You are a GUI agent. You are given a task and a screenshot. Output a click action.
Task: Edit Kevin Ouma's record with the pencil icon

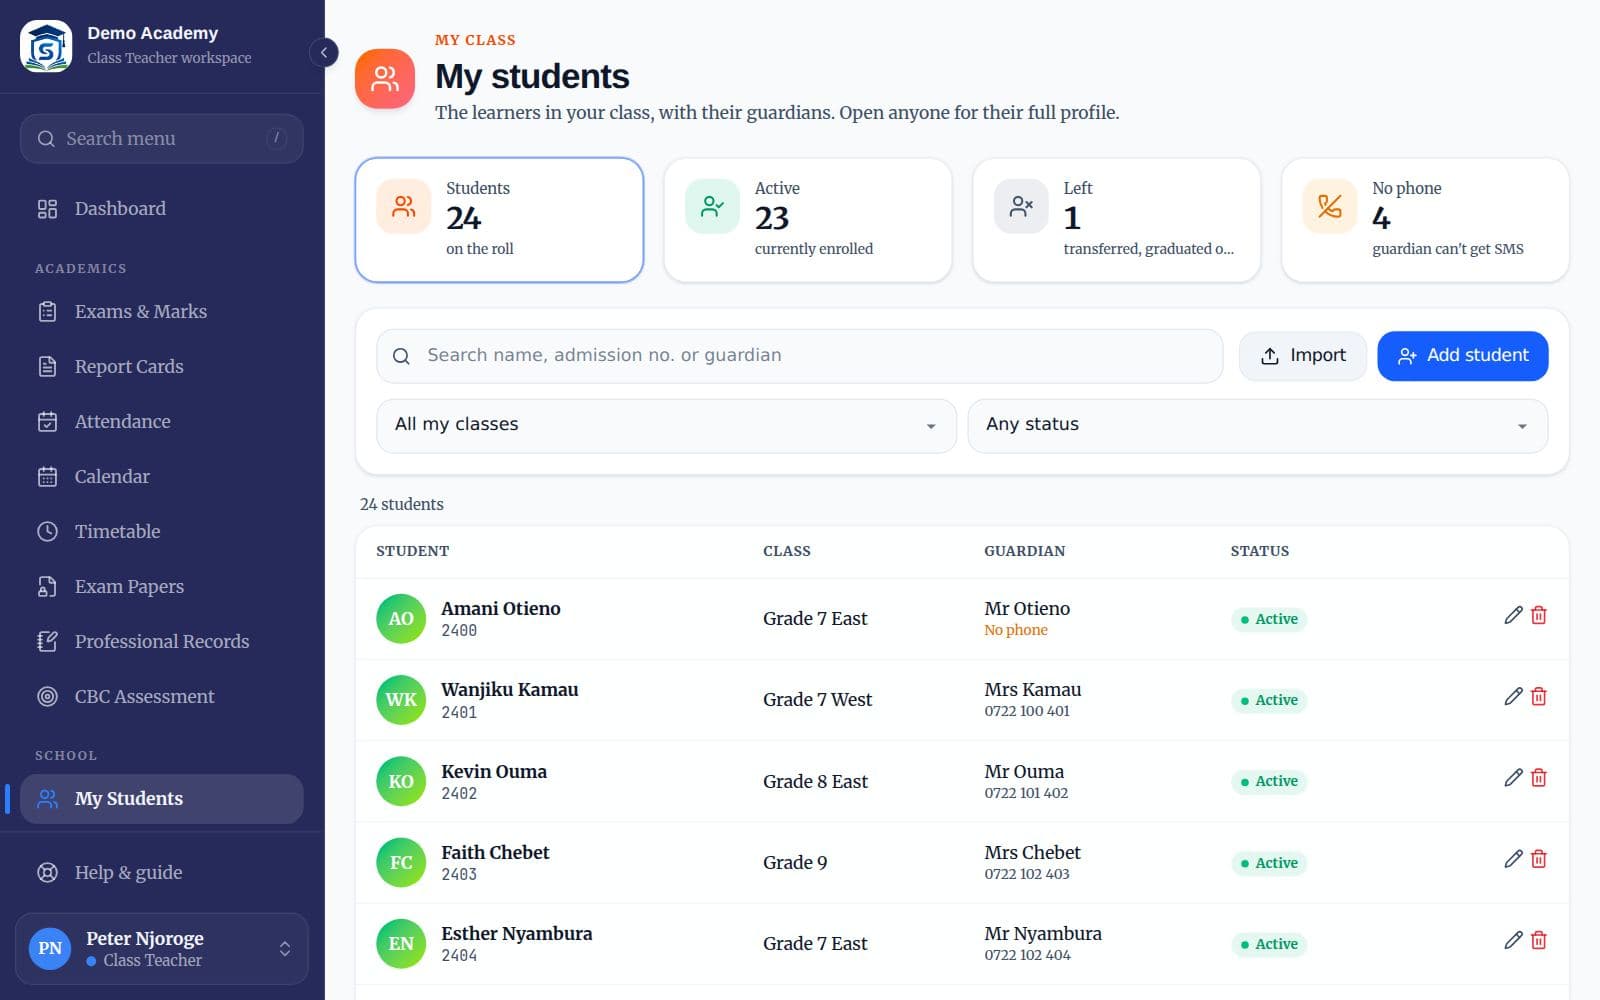coord(1513,777)
